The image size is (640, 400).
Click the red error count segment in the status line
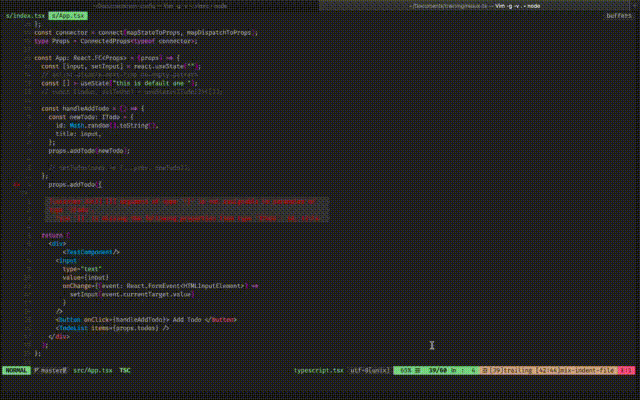[627, 370]
